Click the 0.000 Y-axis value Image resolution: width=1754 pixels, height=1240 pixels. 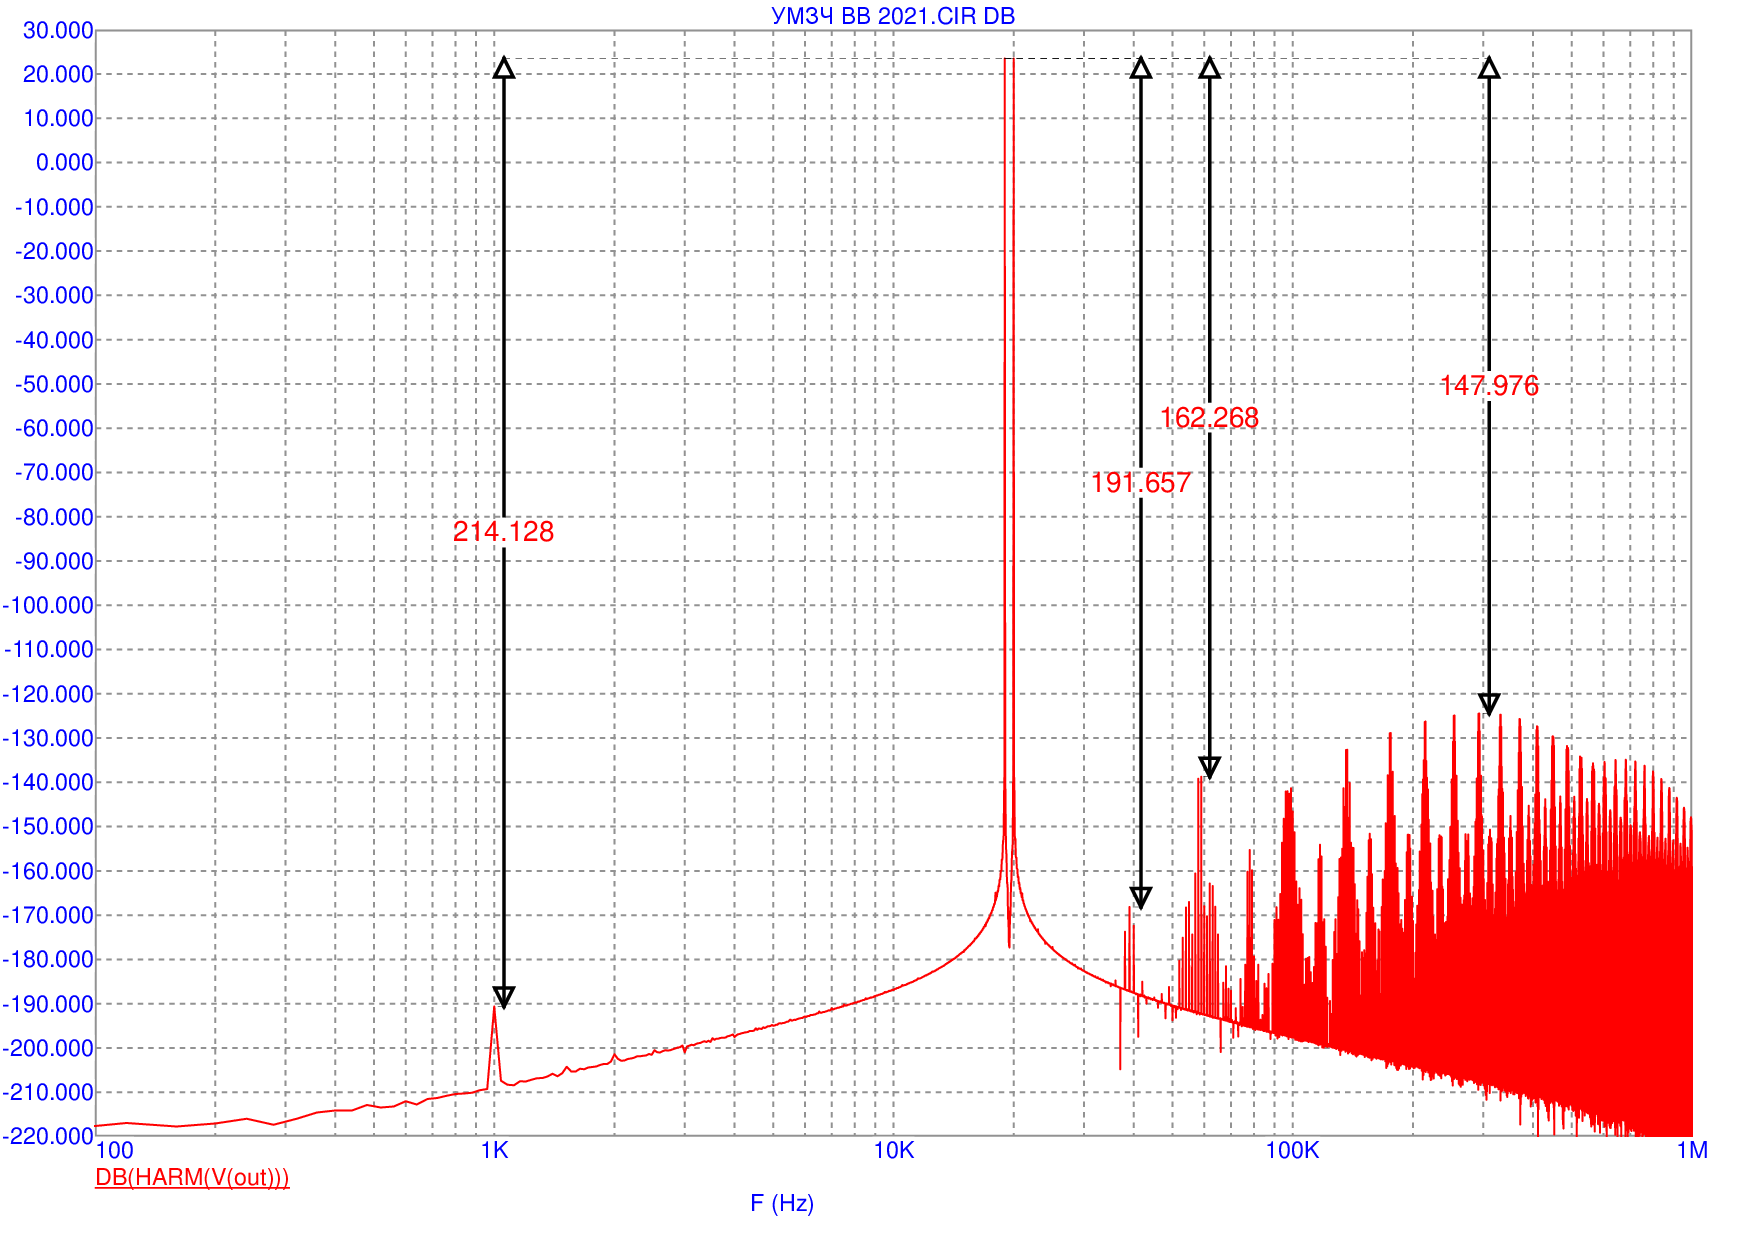tap(64, 162)
